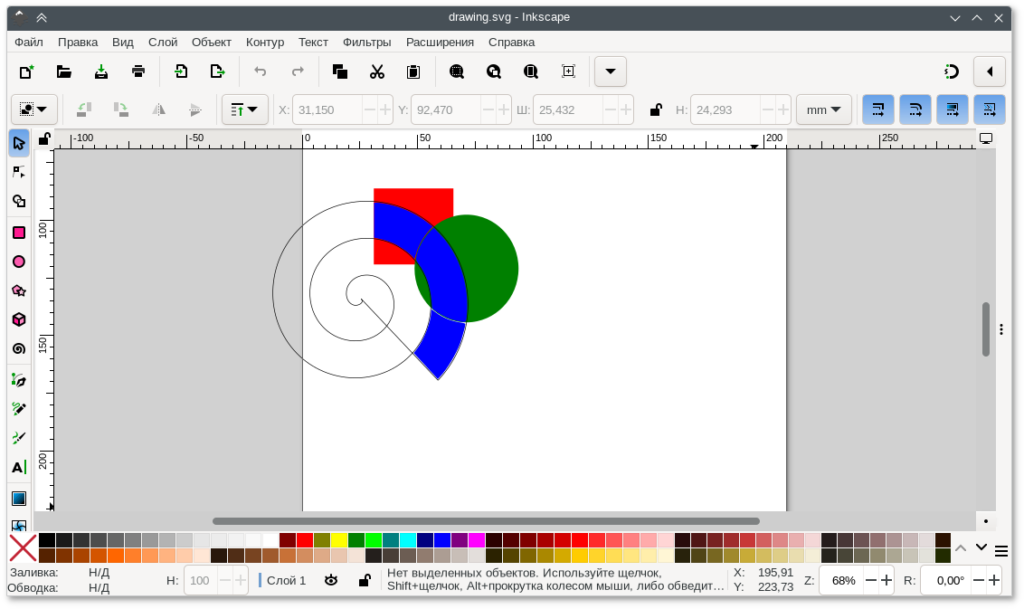
Task: Select the Pencil freehand tool
Action: (x=19, y=409)
